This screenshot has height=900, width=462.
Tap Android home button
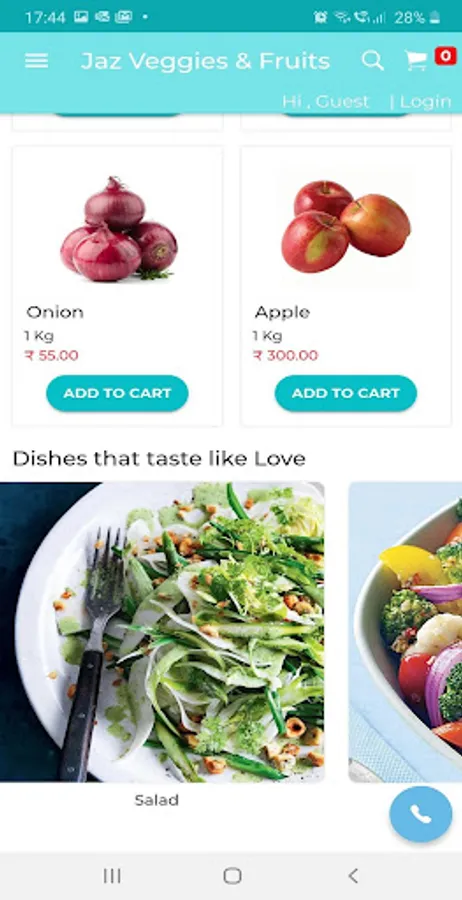232,876
